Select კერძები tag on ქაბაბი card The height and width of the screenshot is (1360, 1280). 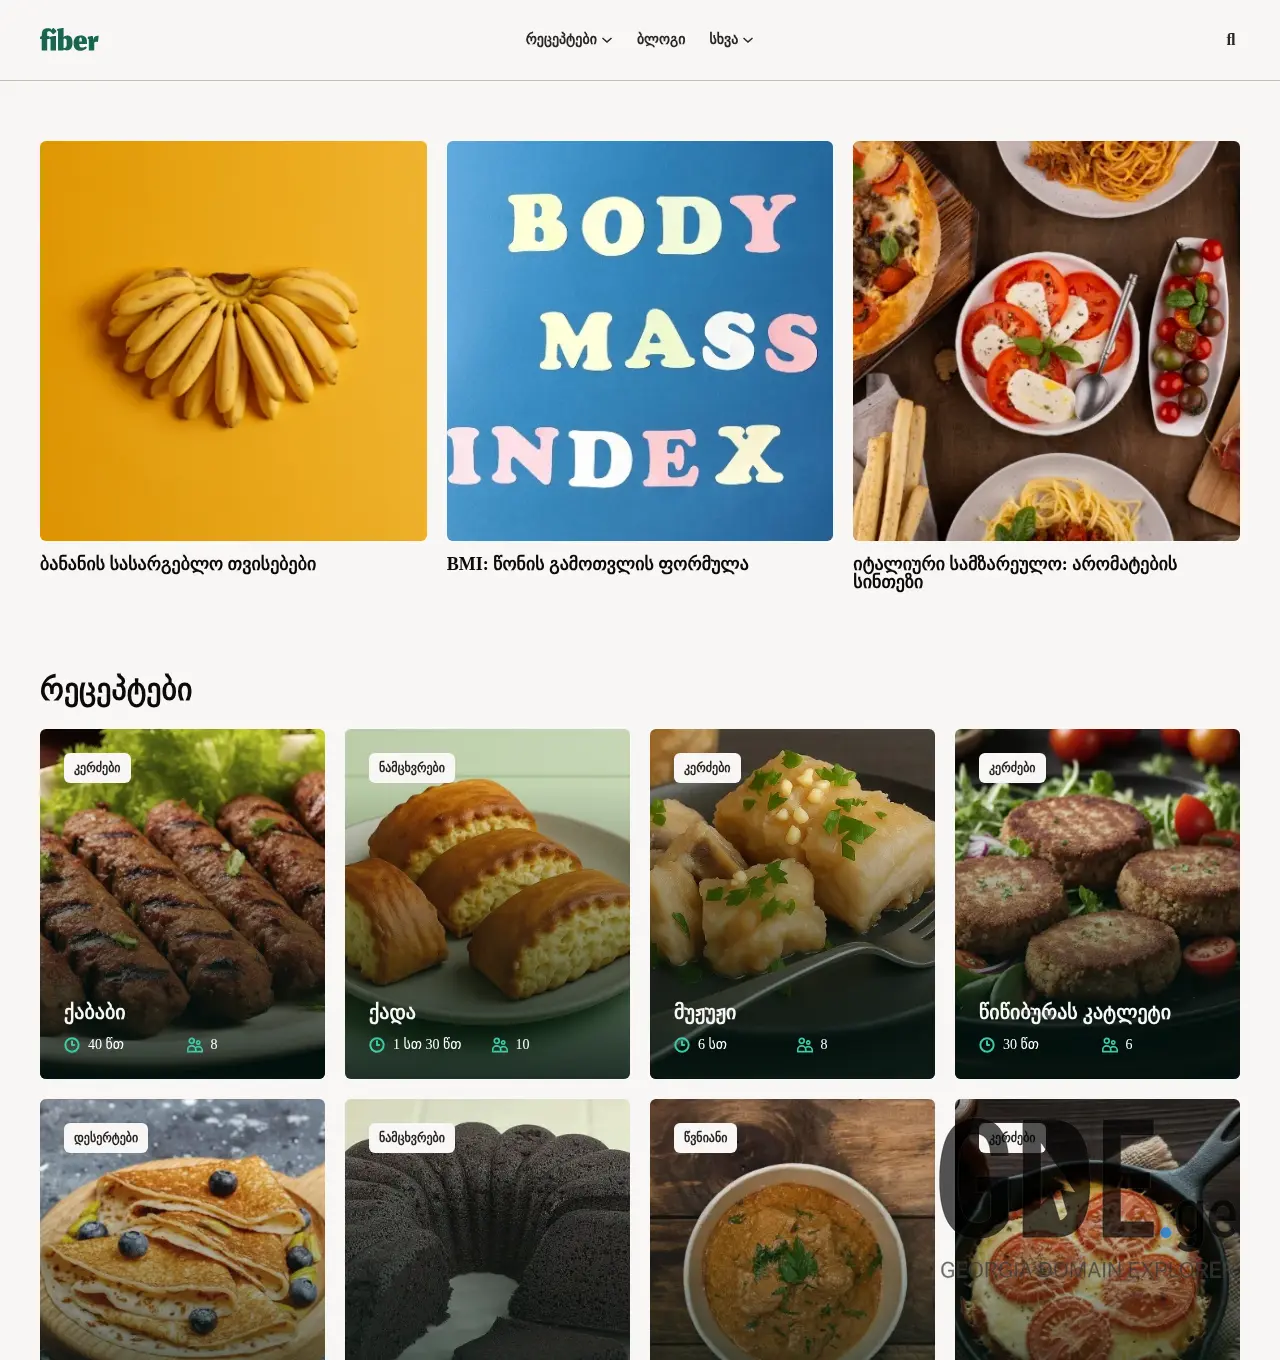[97, 768]
